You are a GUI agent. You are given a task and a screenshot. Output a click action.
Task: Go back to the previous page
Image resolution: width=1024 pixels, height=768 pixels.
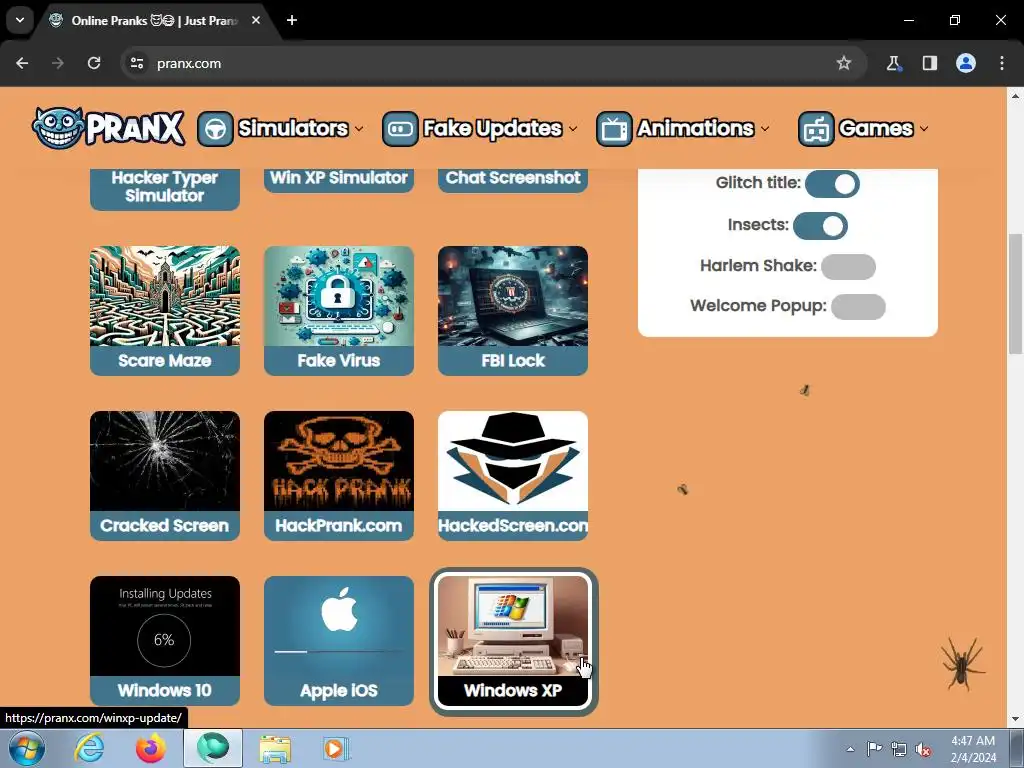(22, 63)
